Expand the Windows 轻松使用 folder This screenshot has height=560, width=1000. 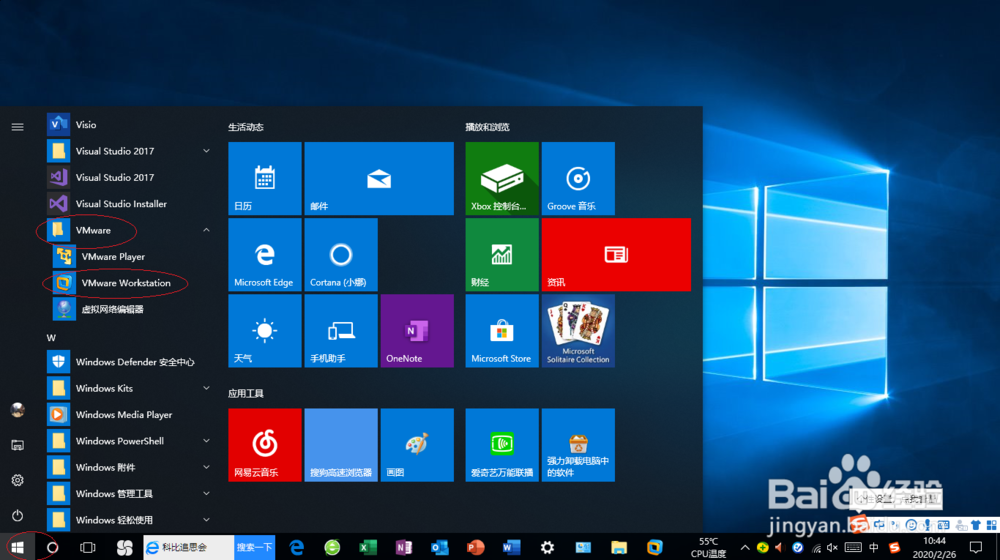point(128,520)
